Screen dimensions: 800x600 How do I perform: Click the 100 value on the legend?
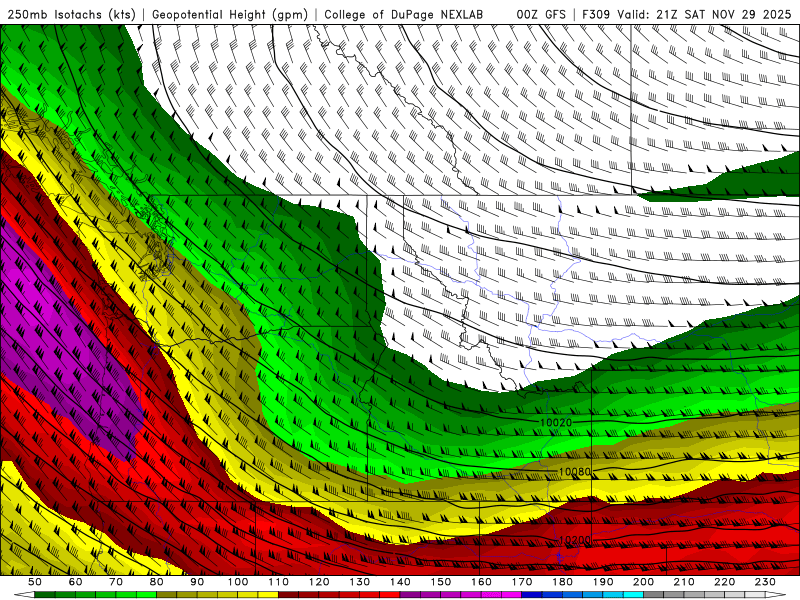[x=238, y=582]
